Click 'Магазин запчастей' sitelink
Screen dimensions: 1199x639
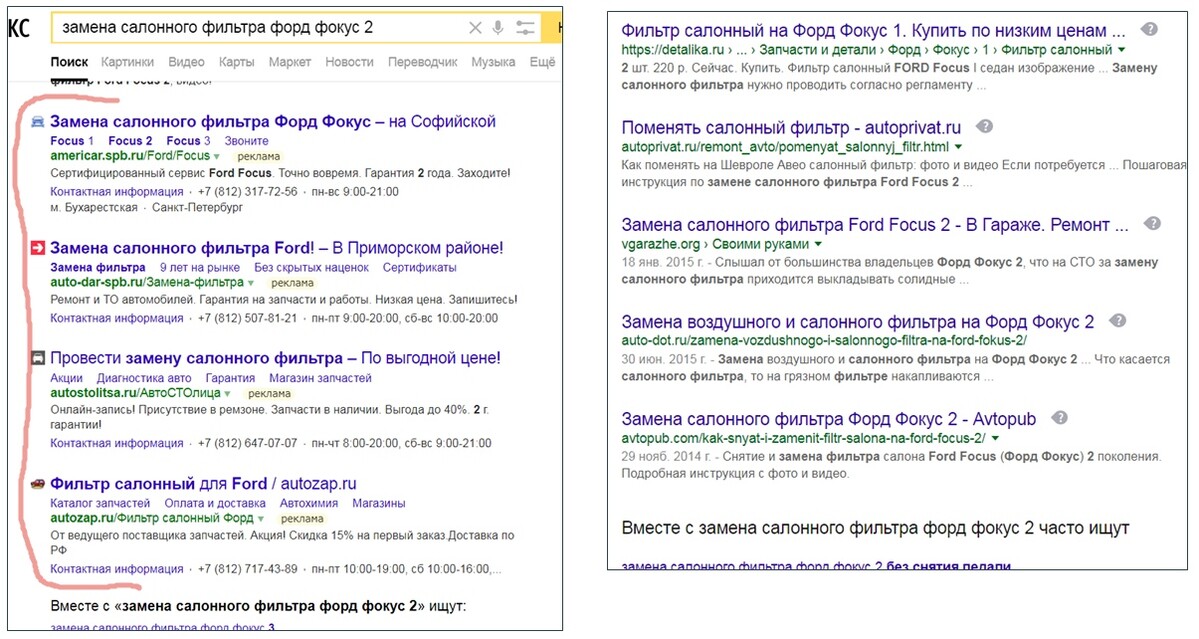320,378
